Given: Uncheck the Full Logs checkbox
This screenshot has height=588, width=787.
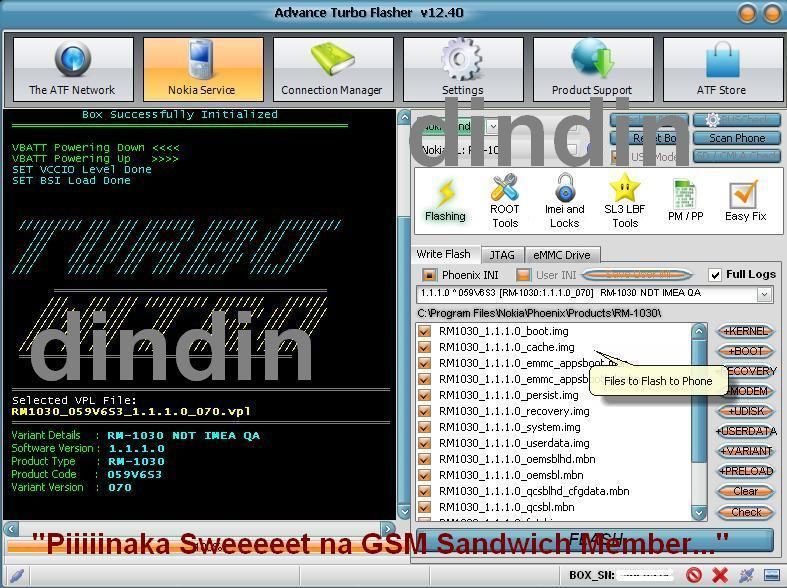Looking at the screenshot, I should (x=715, y=275).
